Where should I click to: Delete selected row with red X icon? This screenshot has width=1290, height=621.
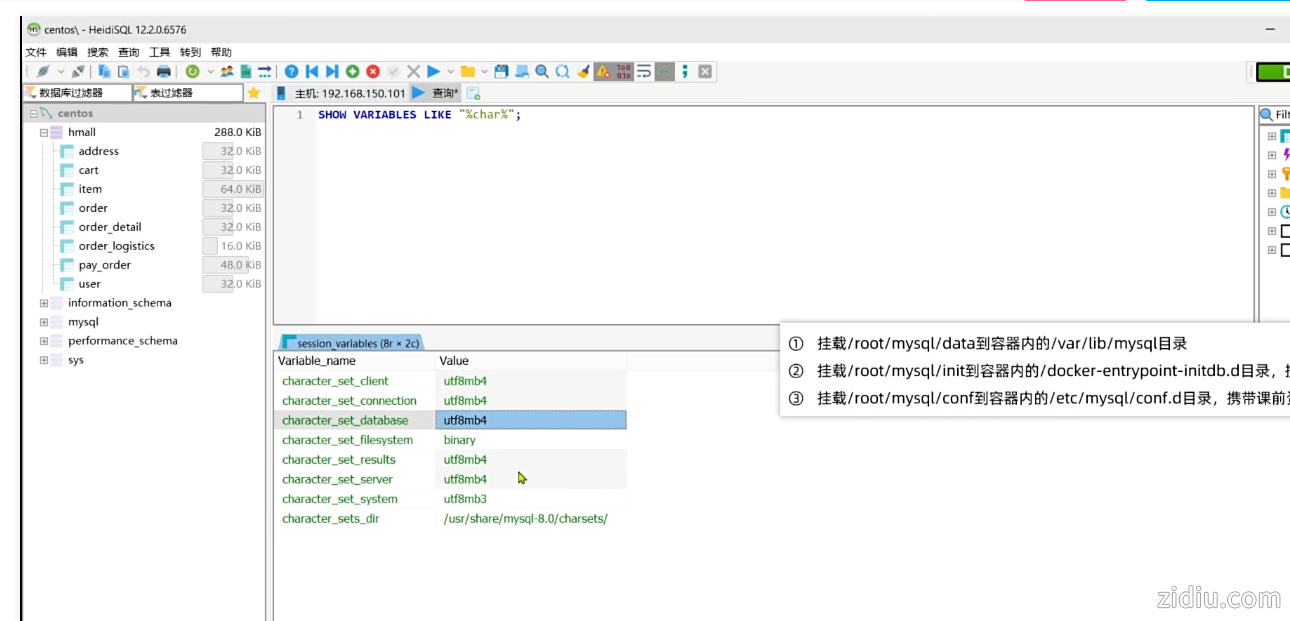click(x=373, y=72)
